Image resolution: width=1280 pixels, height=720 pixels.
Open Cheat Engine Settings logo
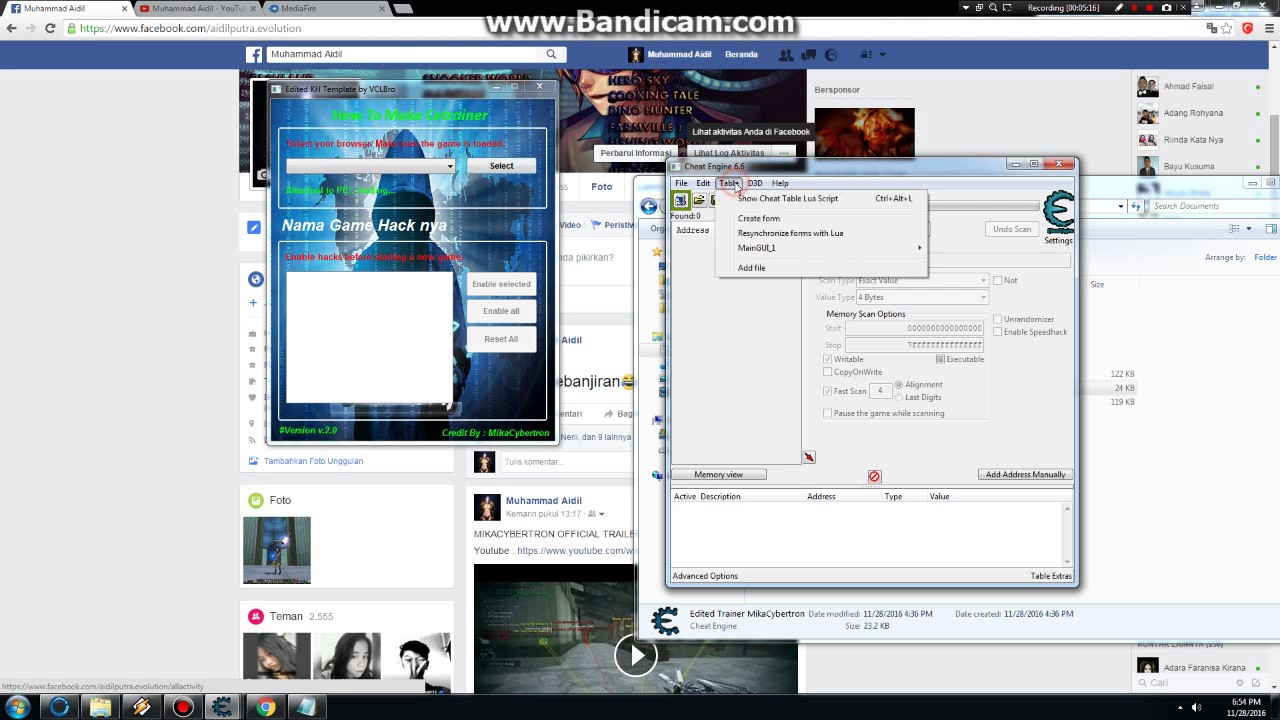[1058, 214]
